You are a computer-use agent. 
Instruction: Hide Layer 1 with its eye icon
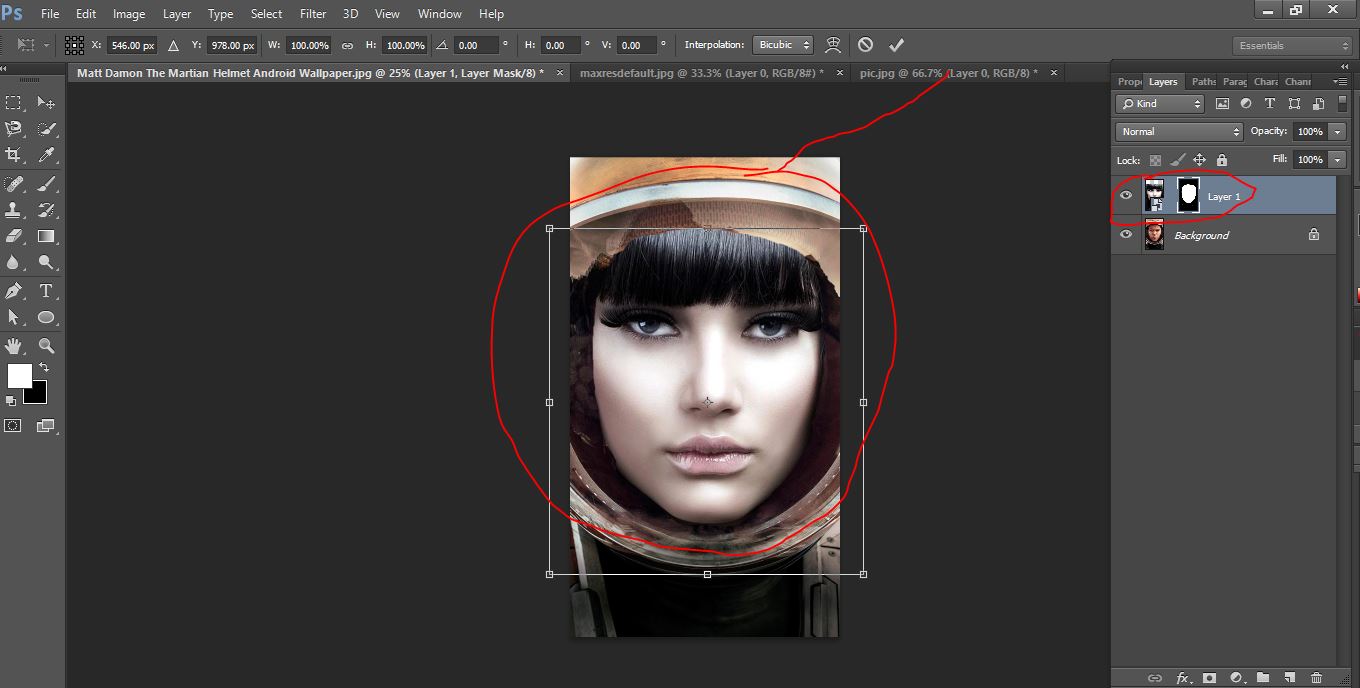[x=1126, y=196]
